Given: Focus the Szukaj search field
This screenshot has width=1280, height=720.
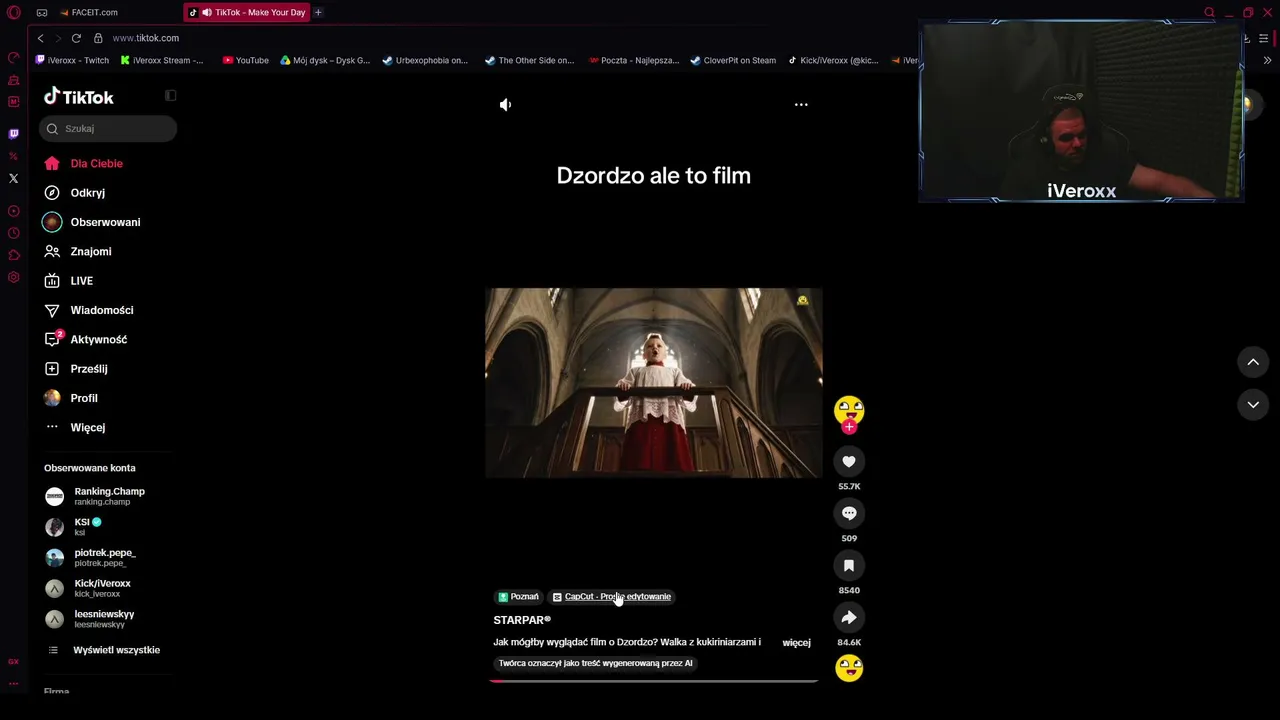Looking at the screenshot, I should (x=108, y=128).
